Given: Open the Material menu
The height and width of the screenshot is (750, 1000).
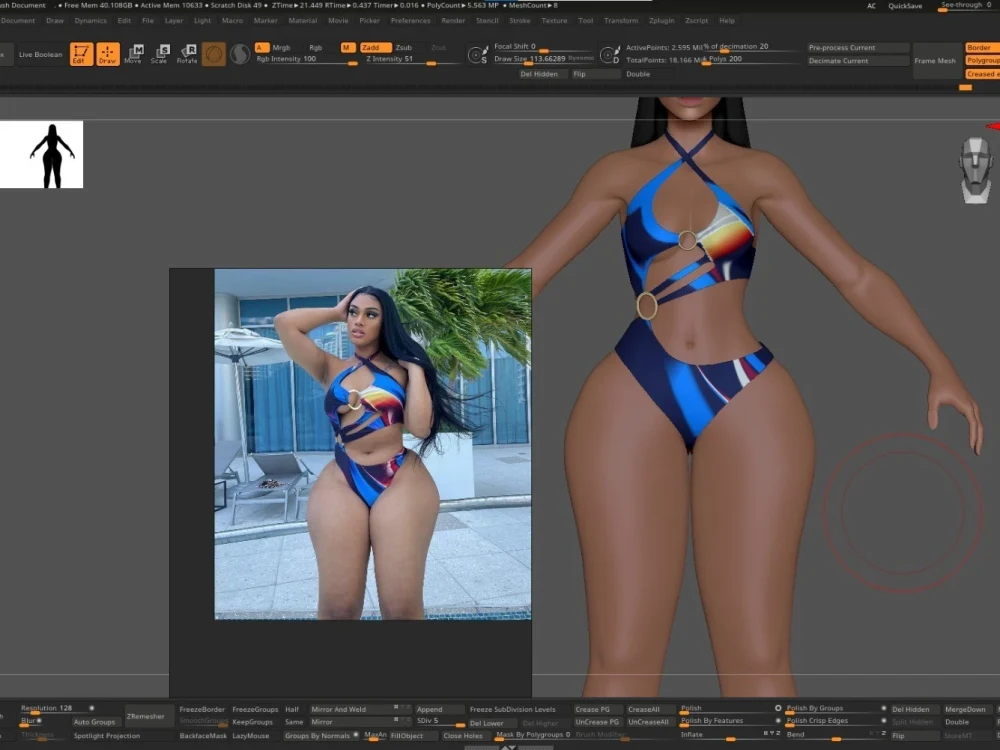Looking at the screenshot, I should pyautogui.click(x=303, y=20).
